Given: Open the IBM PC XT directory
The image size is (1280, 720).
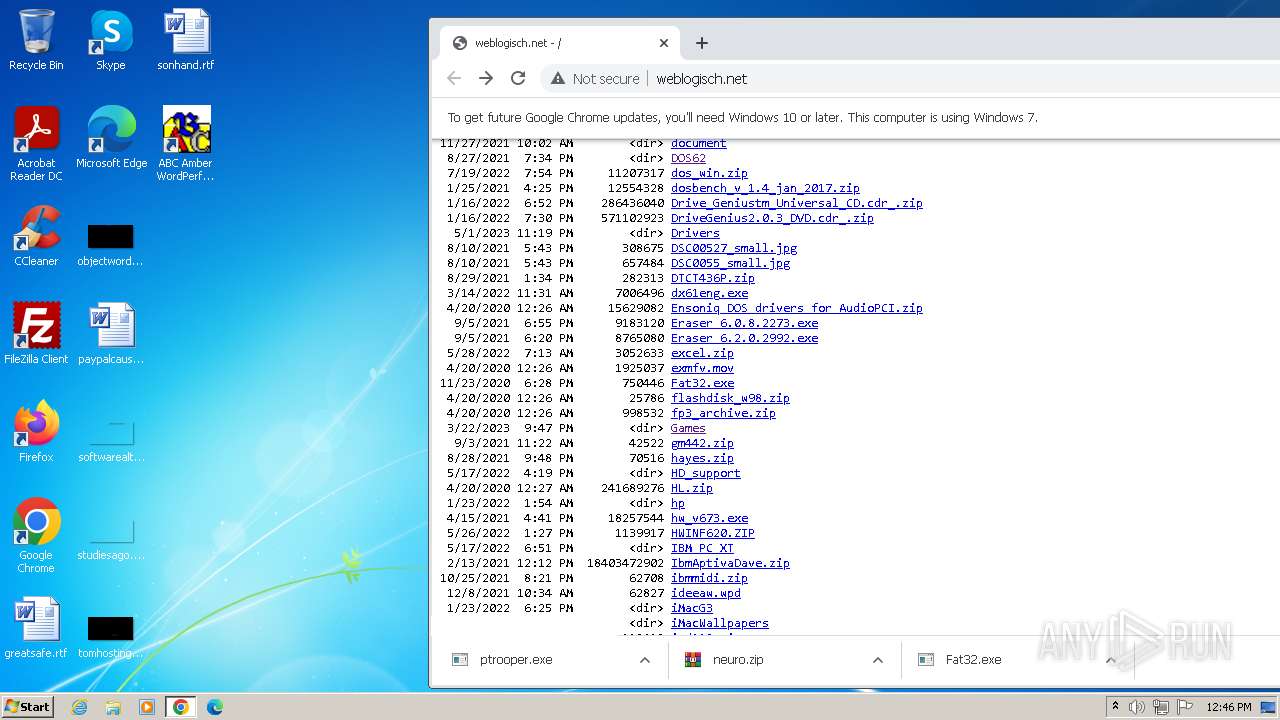Looking at the screenshot, I should point(702,548).
